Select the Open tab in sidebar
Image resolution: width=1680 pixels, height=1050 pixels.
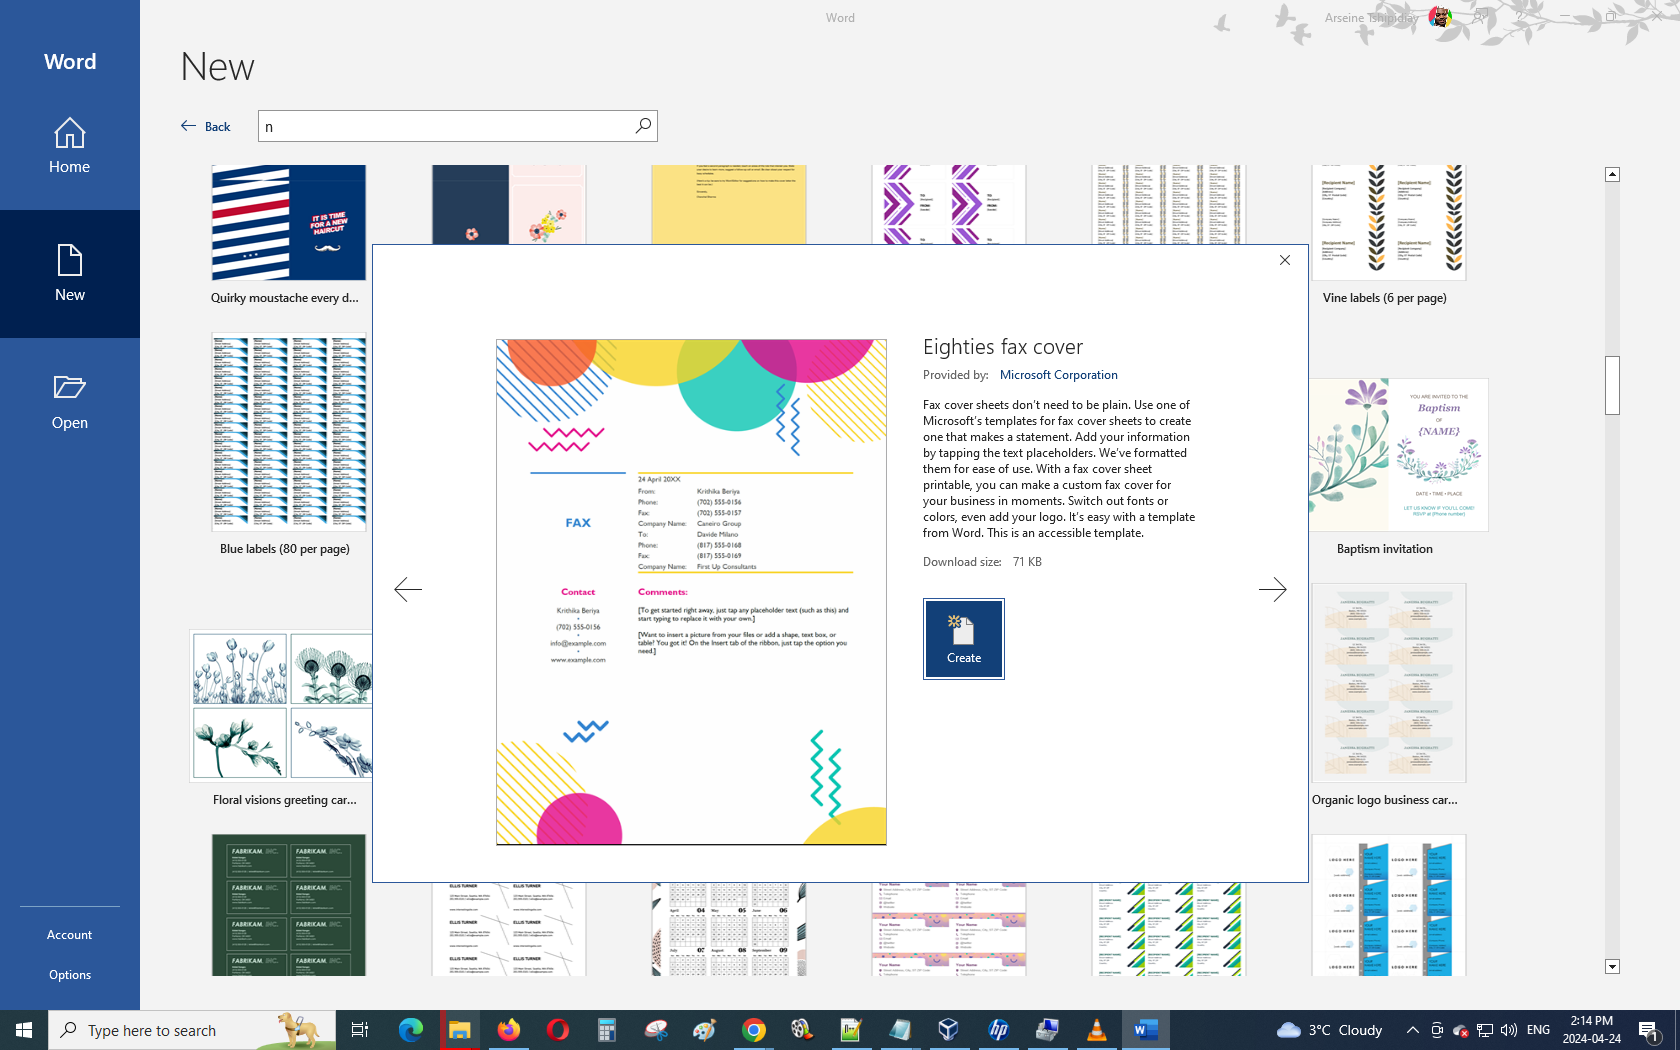click(70, 402)
